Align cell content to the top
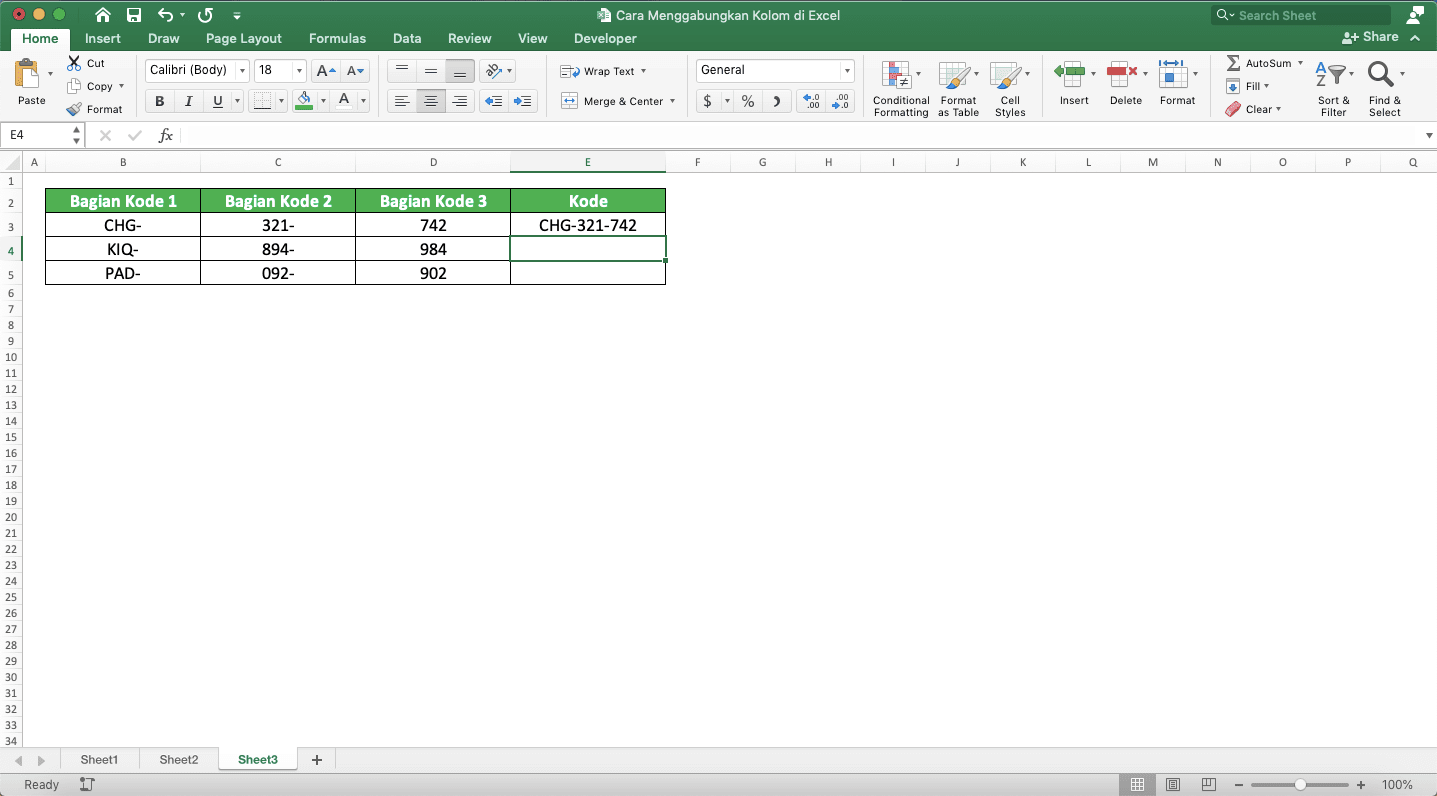 point(402,70)
